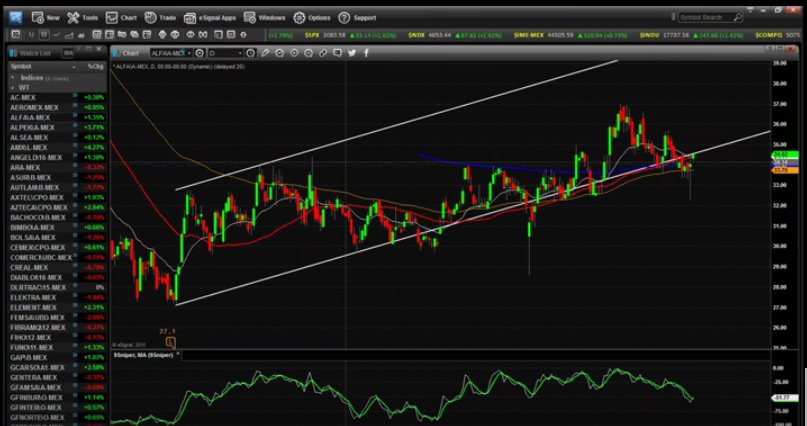Select BOLSAA-MEX in the watch list
The image size is (807, 426).
[x=58, y=237]
